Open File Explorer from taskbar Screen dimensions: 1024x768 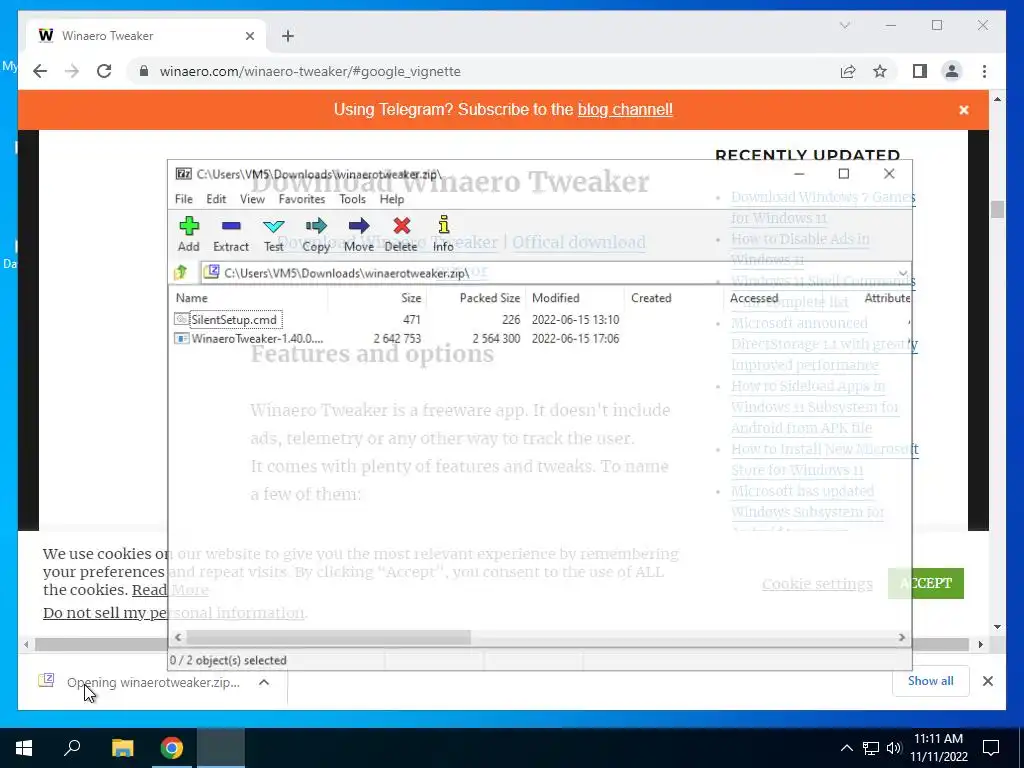pos(122,748)
